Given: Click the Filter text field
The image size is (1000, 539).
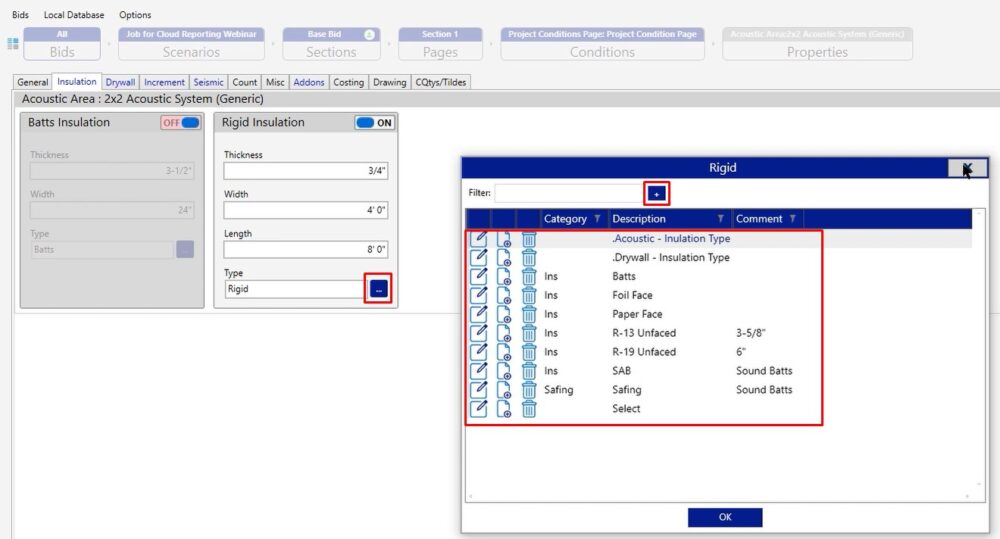Looking at the screenshot, I should (568, 193).
